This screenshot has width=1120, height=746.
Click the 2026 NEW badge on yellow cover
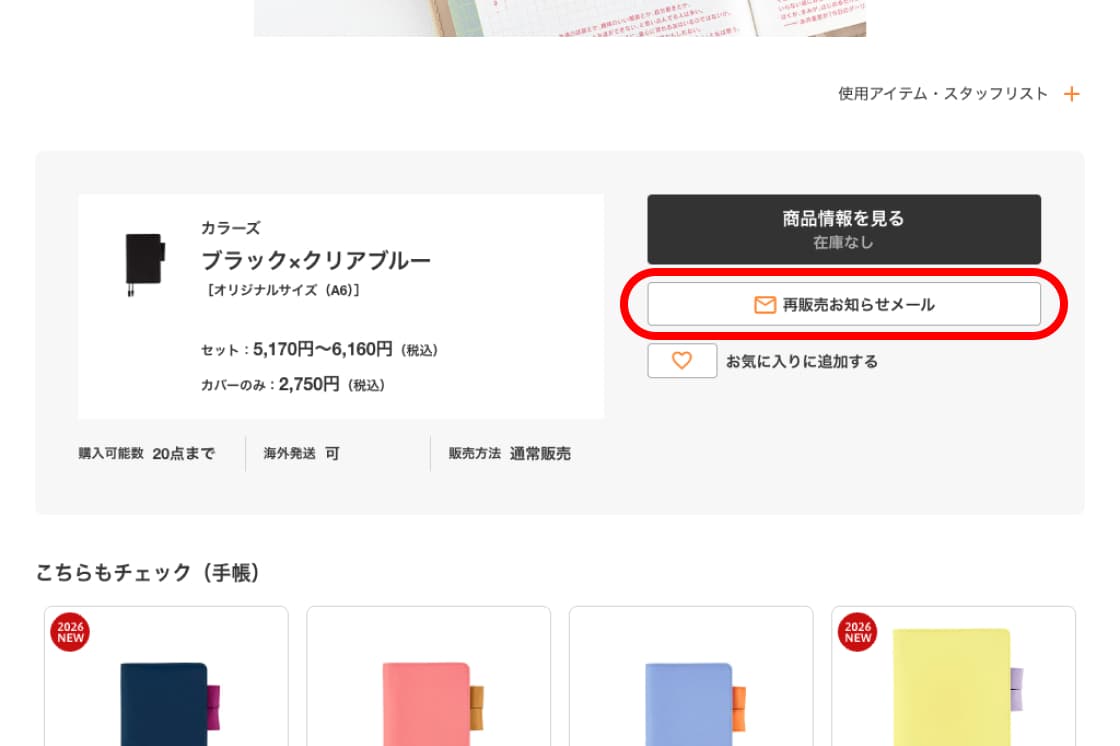857,632
